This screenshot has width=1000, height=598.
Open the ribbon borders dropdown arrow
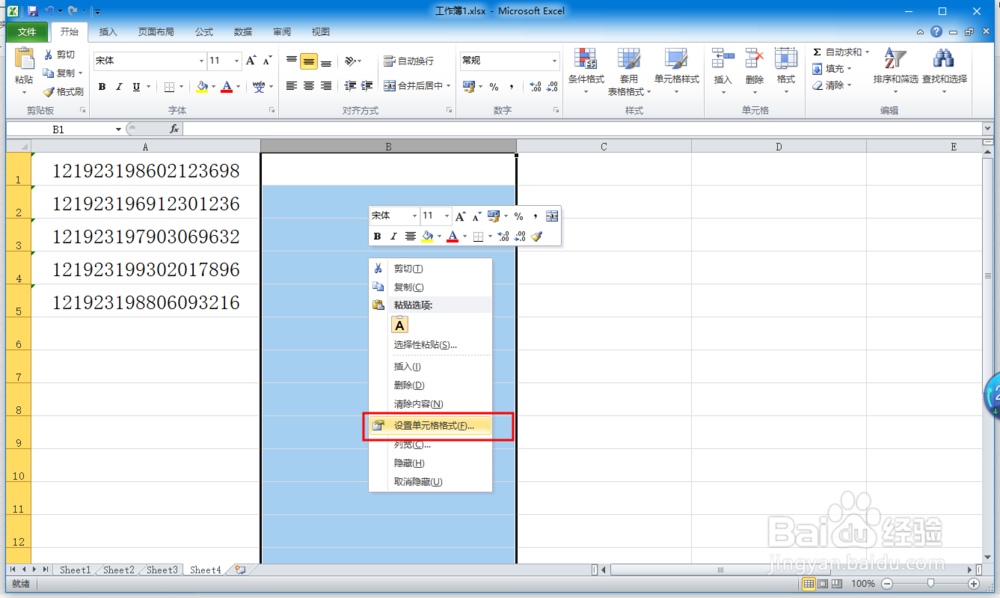[181, 87]
